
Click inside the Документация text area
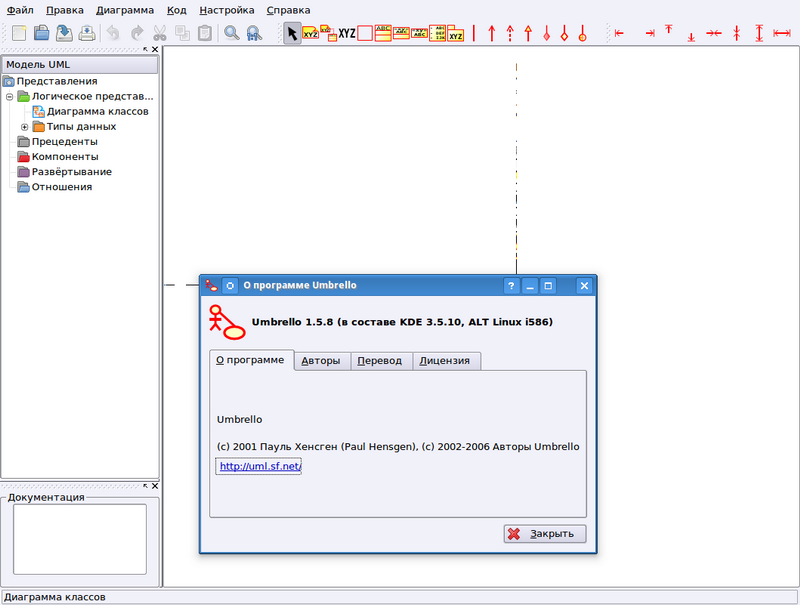point(80,539)
